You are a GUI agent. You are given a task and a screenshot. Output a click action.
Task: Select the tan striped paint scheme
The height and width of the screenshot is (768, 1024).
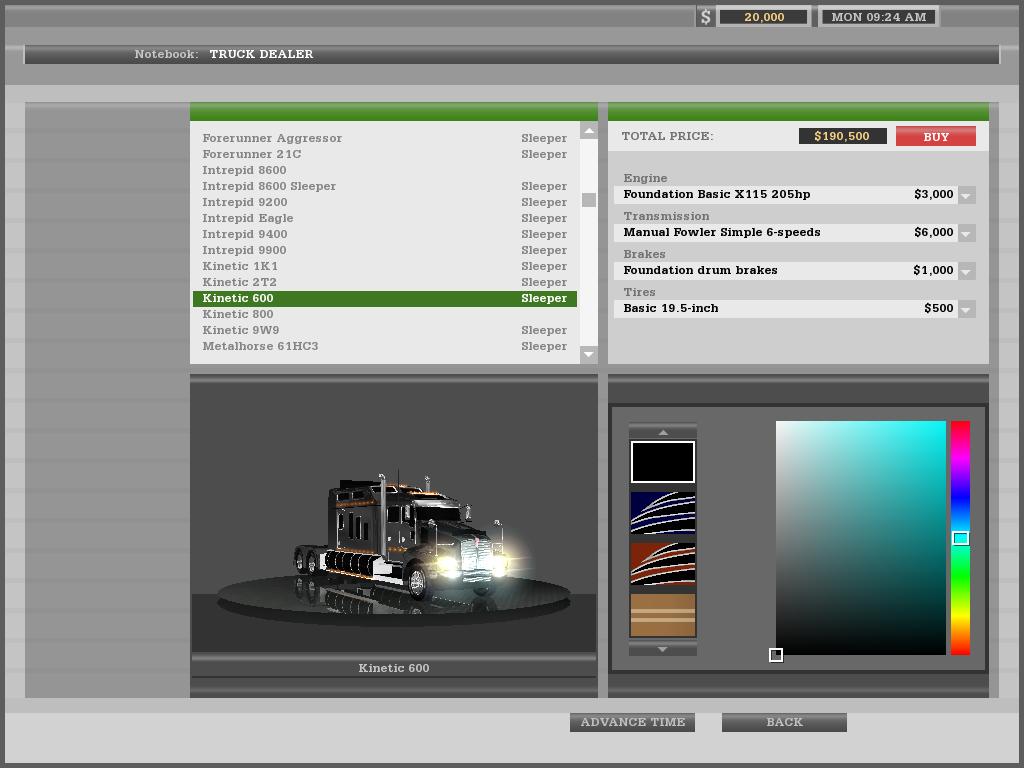pos(662,614)
